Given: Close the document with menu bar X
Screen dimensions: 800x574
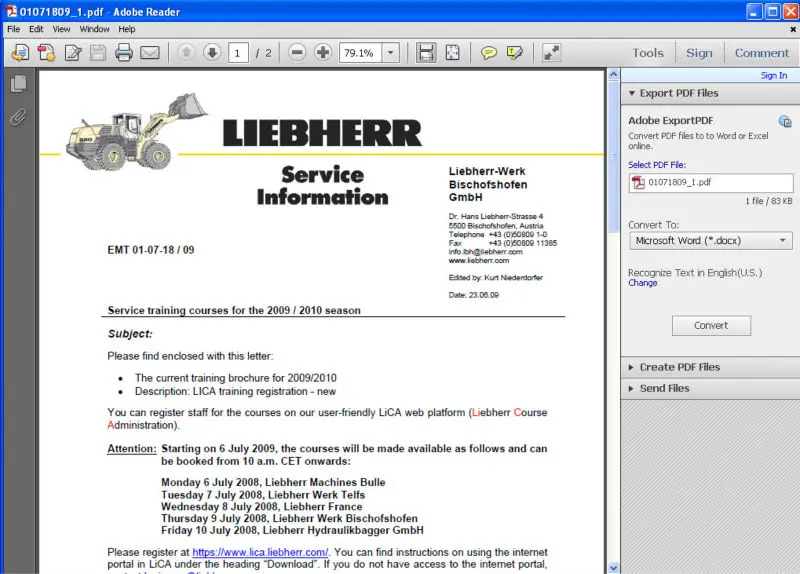Looking at the screenshot, I should (793, 30).
